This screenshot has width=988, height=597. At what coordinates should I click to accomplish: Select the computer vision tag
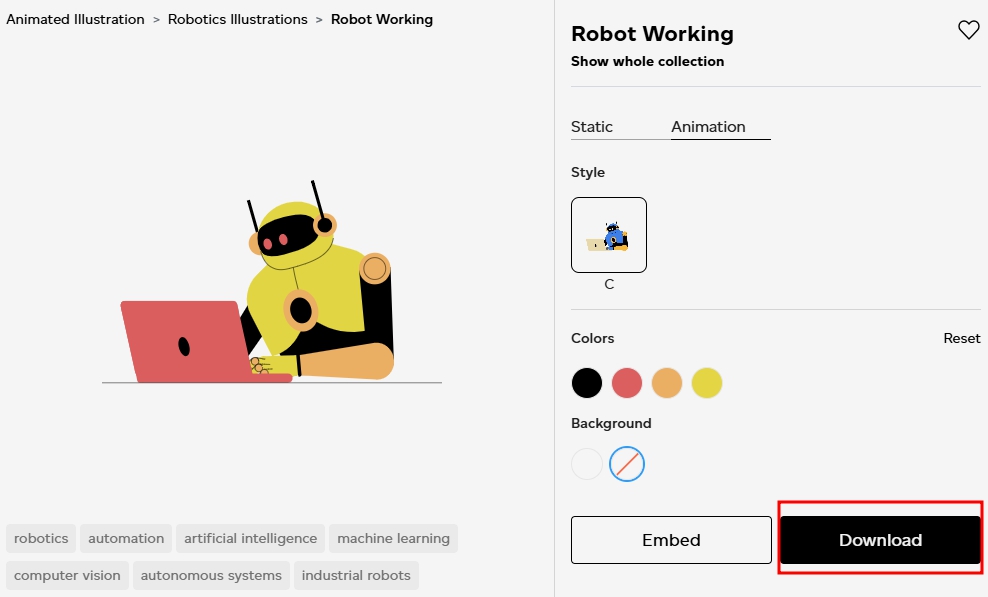67,576
